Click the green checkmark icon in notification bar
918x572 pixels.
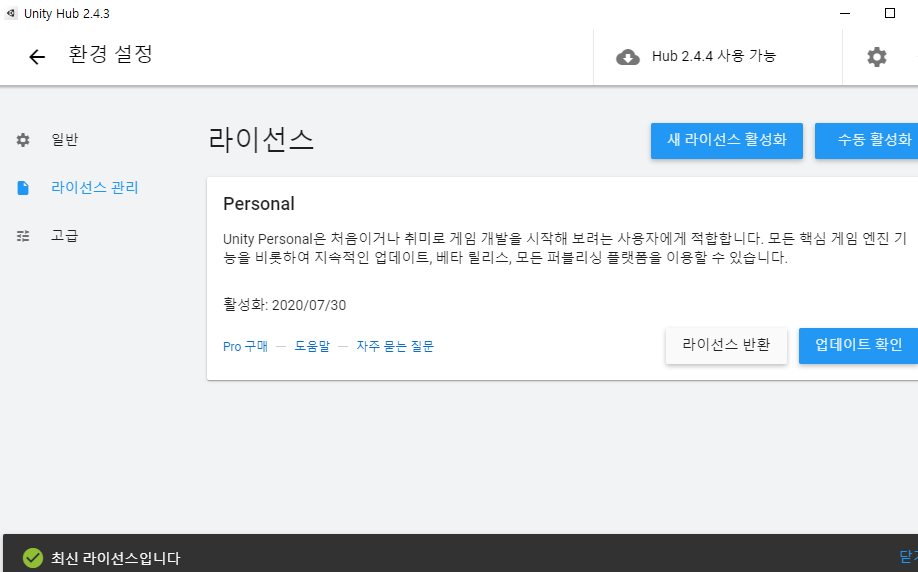[x=33, y=558]
